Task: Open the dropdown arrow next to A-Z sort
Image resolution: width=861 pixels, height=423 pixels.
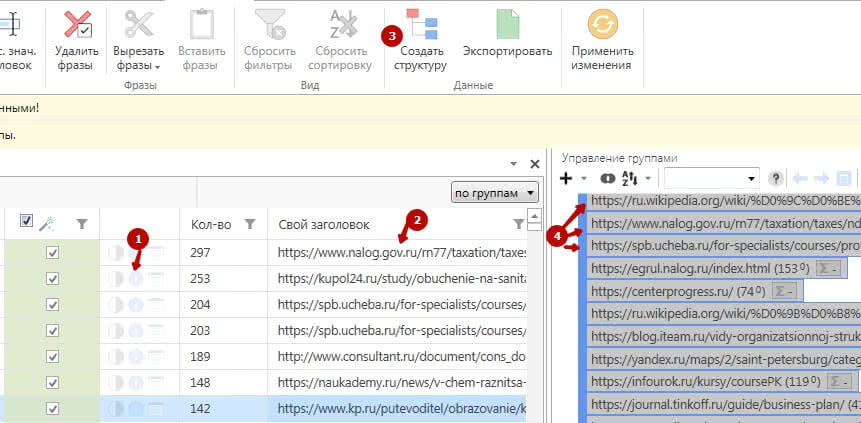Action: click(x=648, y=179)
